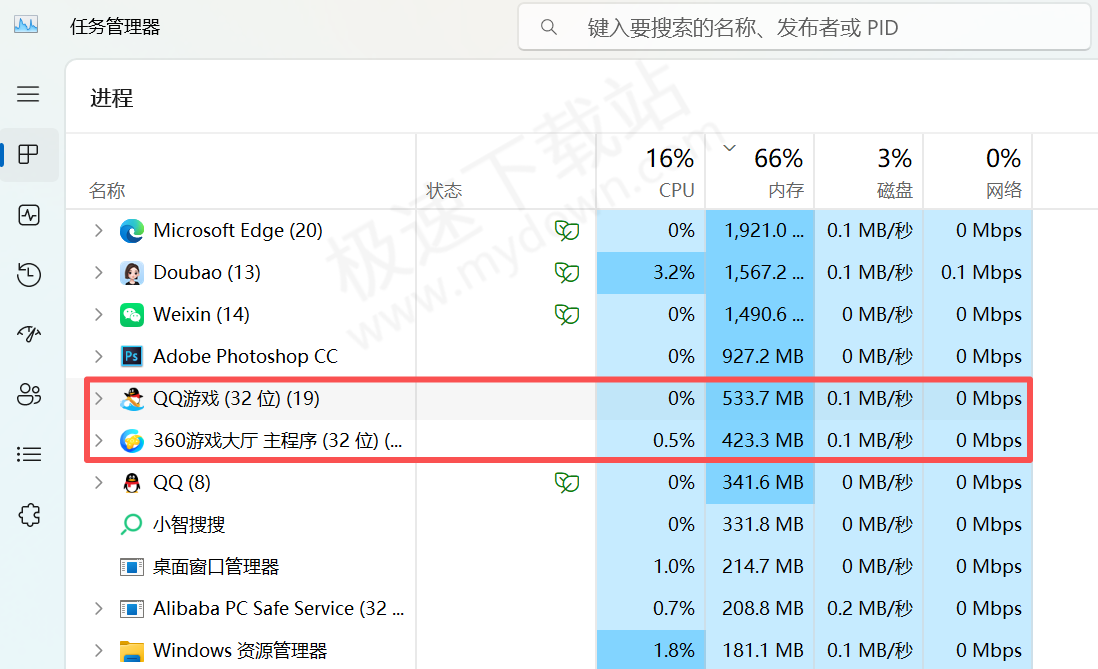The image size is (1098, 669).
Task: Select the Processes icon in sidebar
Action: click(x=28, y=155)
